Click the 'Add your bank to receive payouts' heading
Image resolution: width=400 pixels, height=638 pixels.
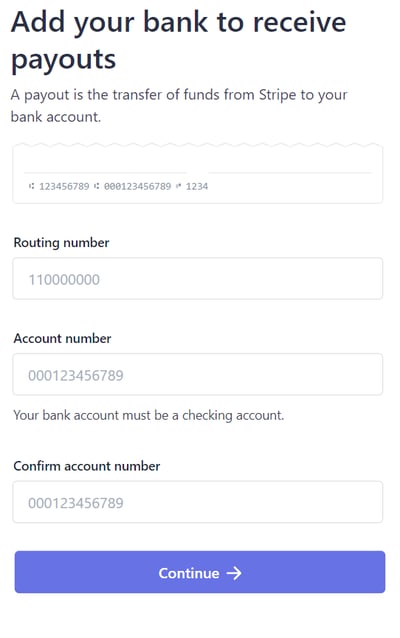click(x=179, y=41)
